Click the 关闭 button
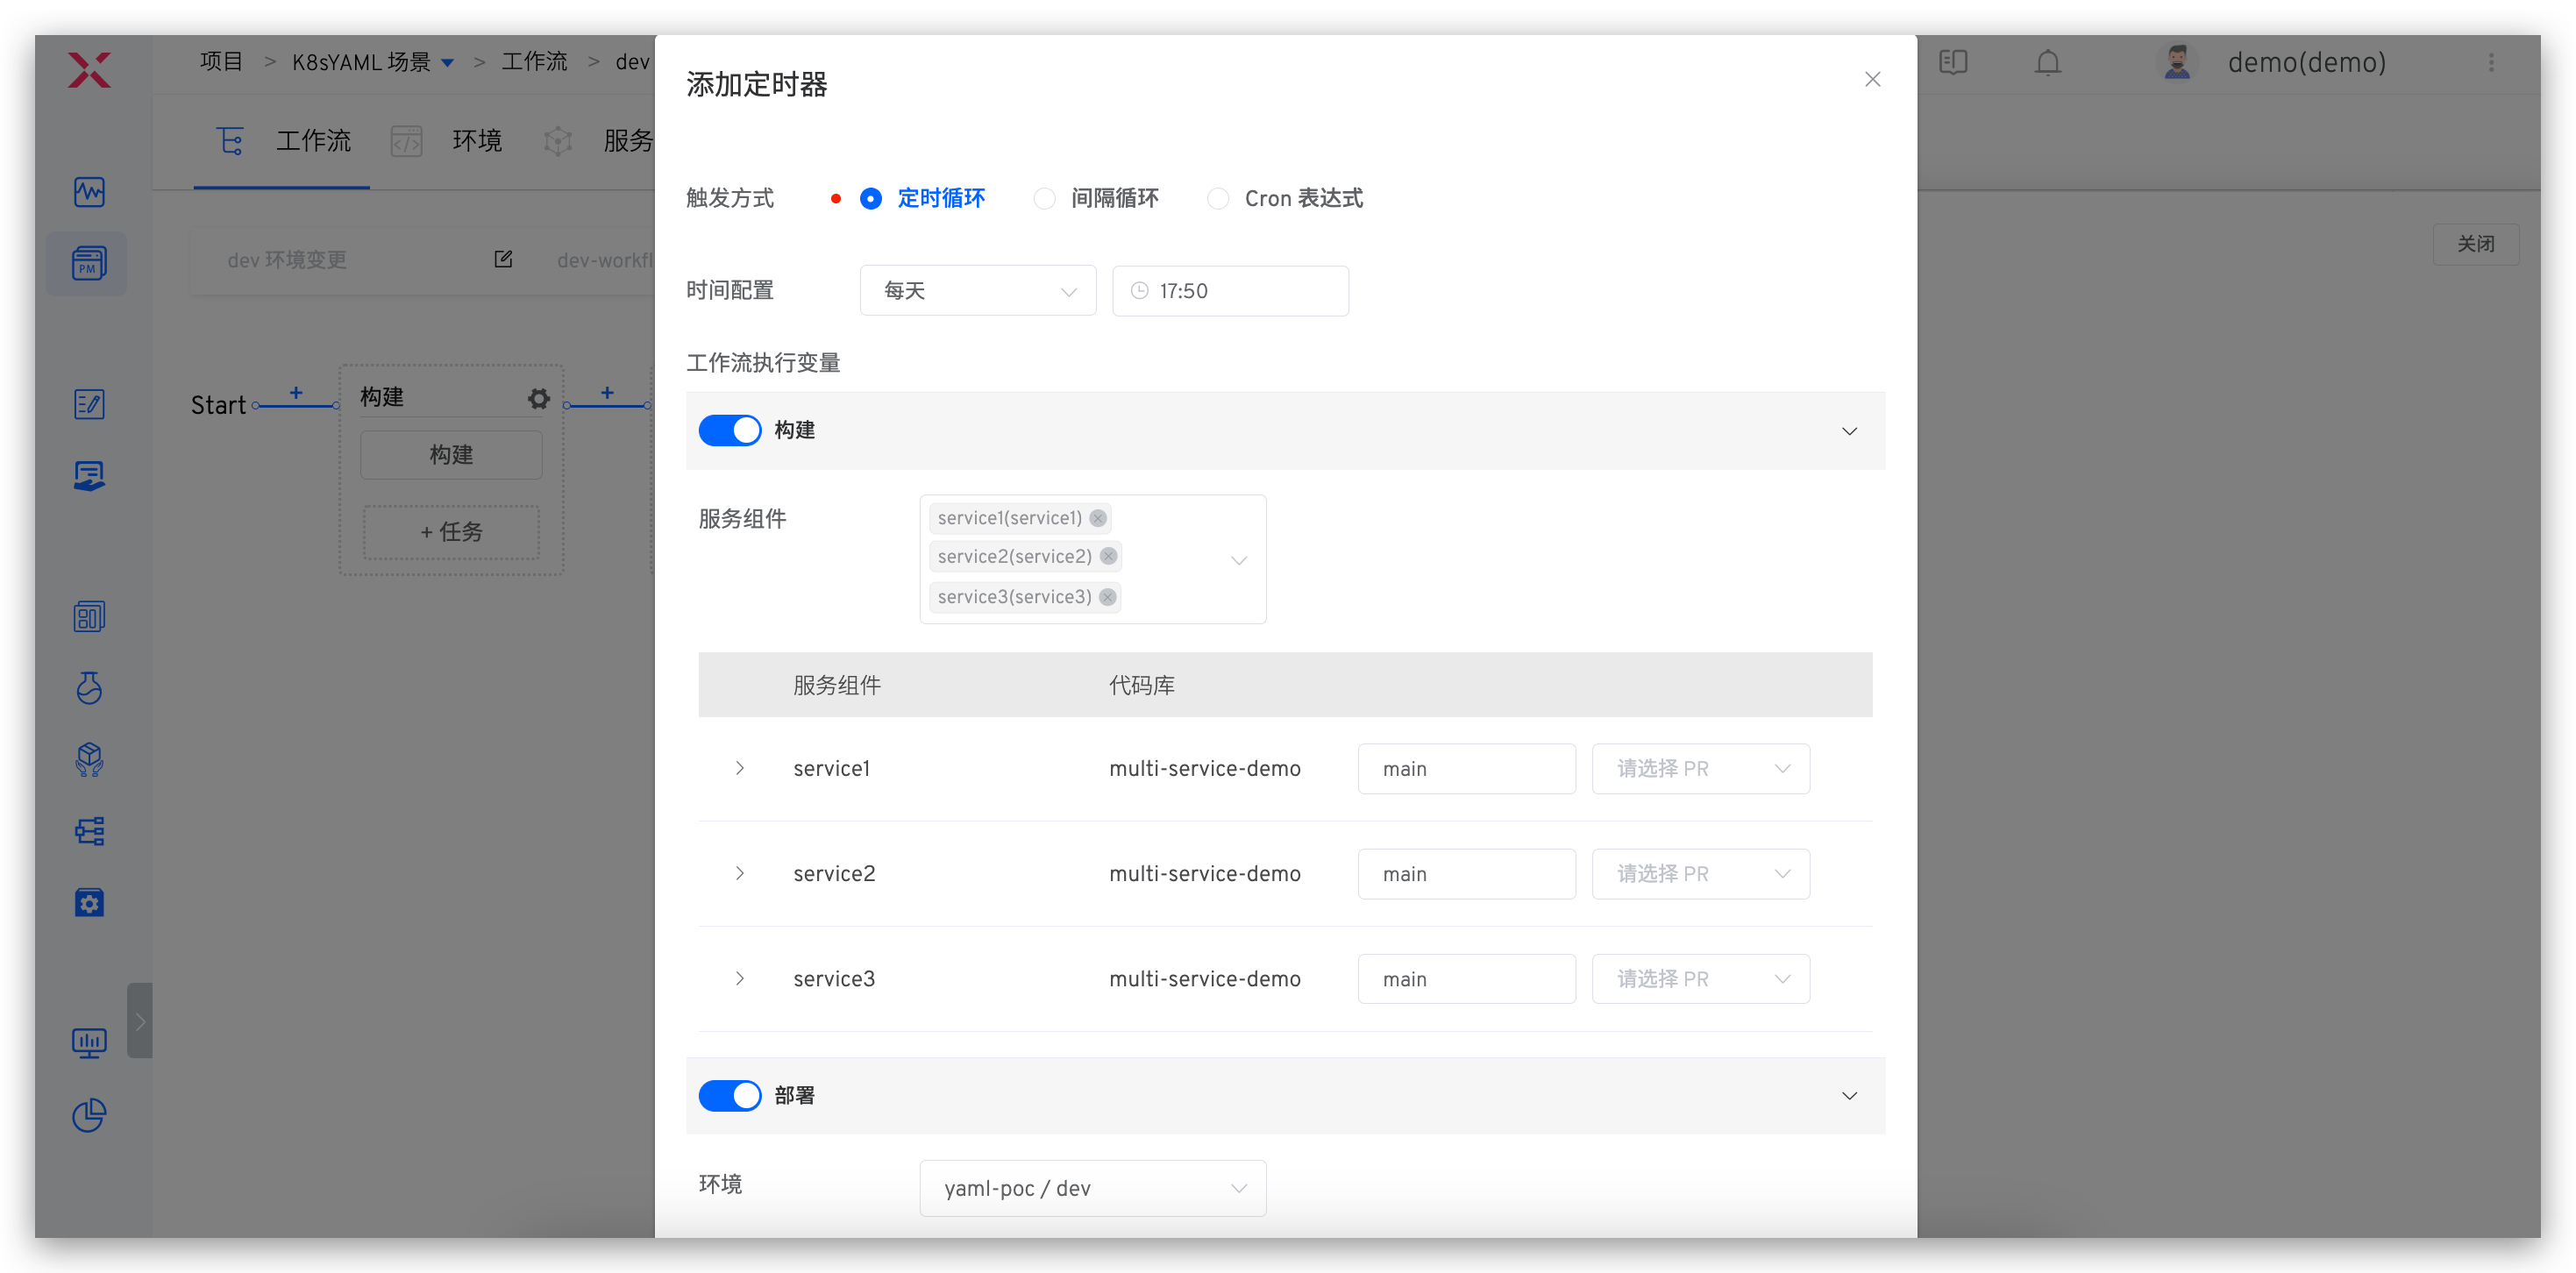The height and width of the screenshot is (1273, 2576). point(2474,244)
